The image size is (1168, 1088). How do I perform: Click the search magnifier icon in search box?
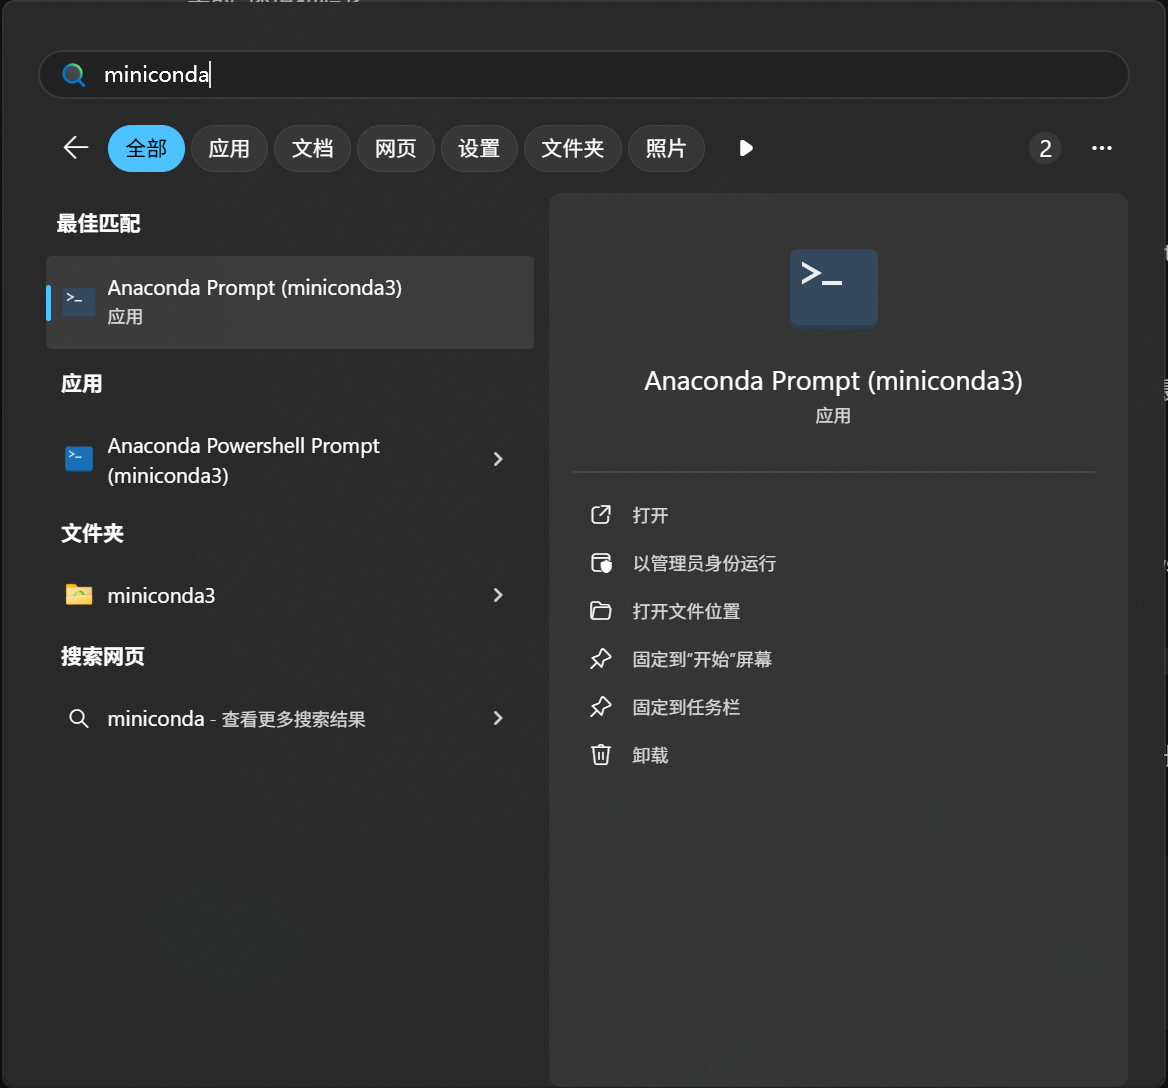[74, 75]
